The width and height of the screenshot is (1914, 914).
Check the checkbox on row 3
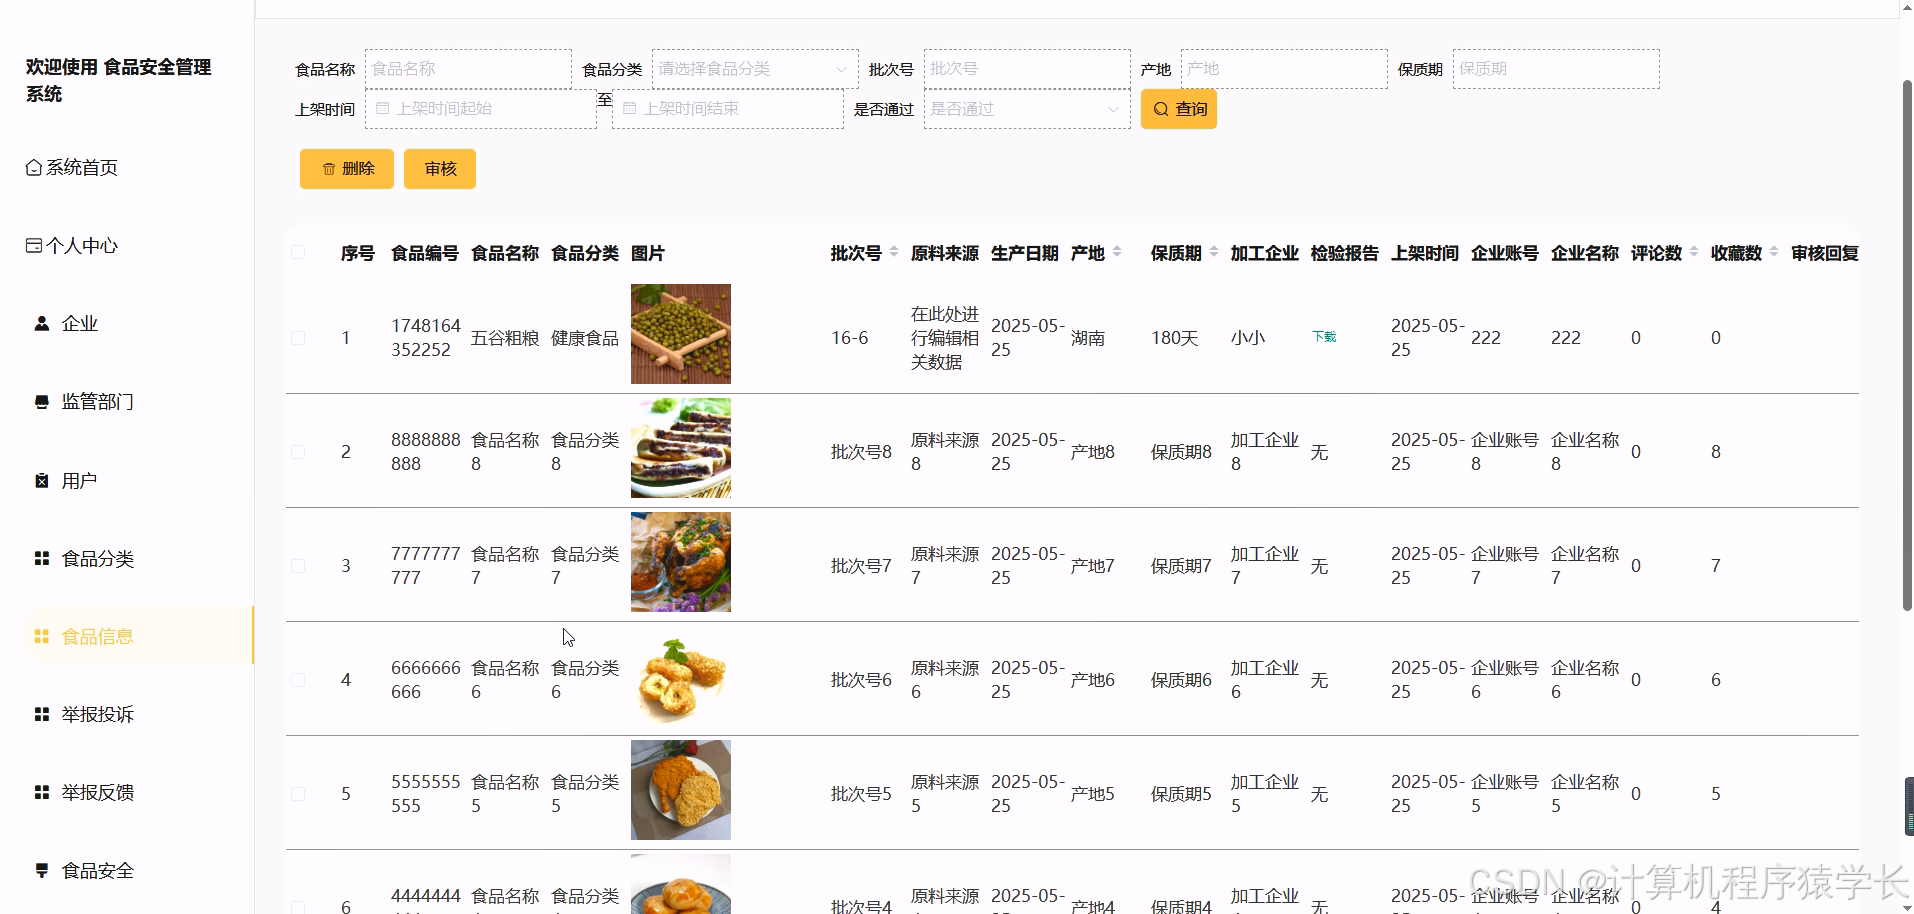297,565
